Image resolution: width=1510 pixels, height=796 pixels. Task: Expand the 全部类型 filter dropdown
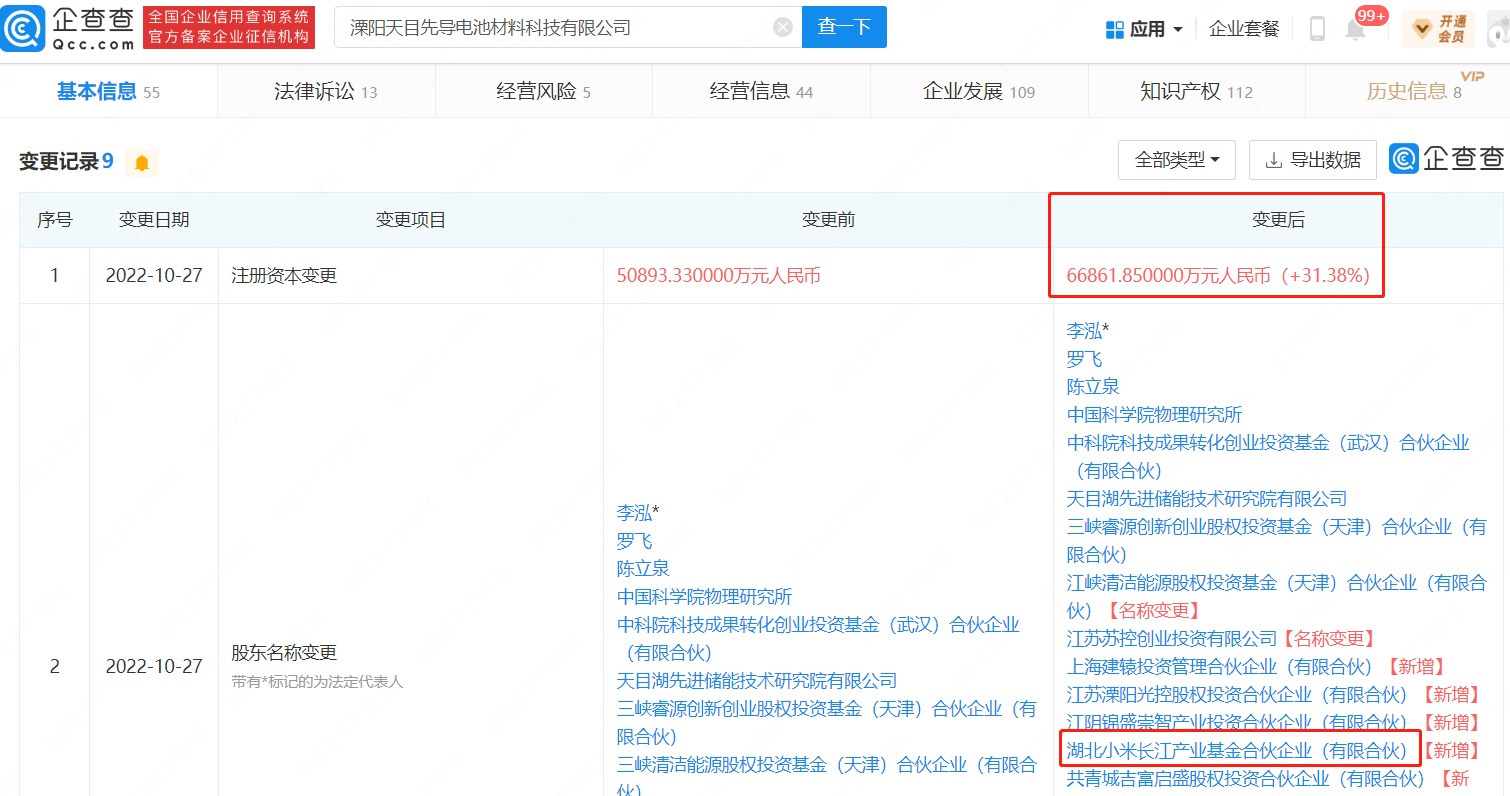(x=1177, y=160)
